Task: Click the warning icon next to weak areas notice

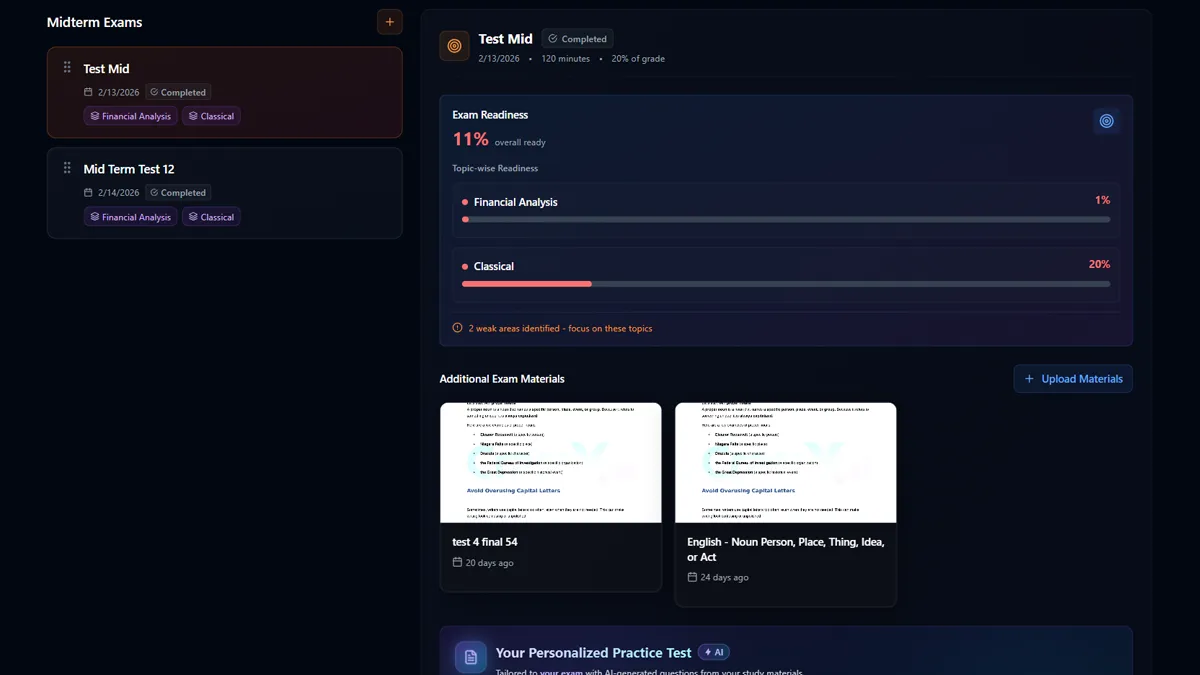Action: coord(458,328)
